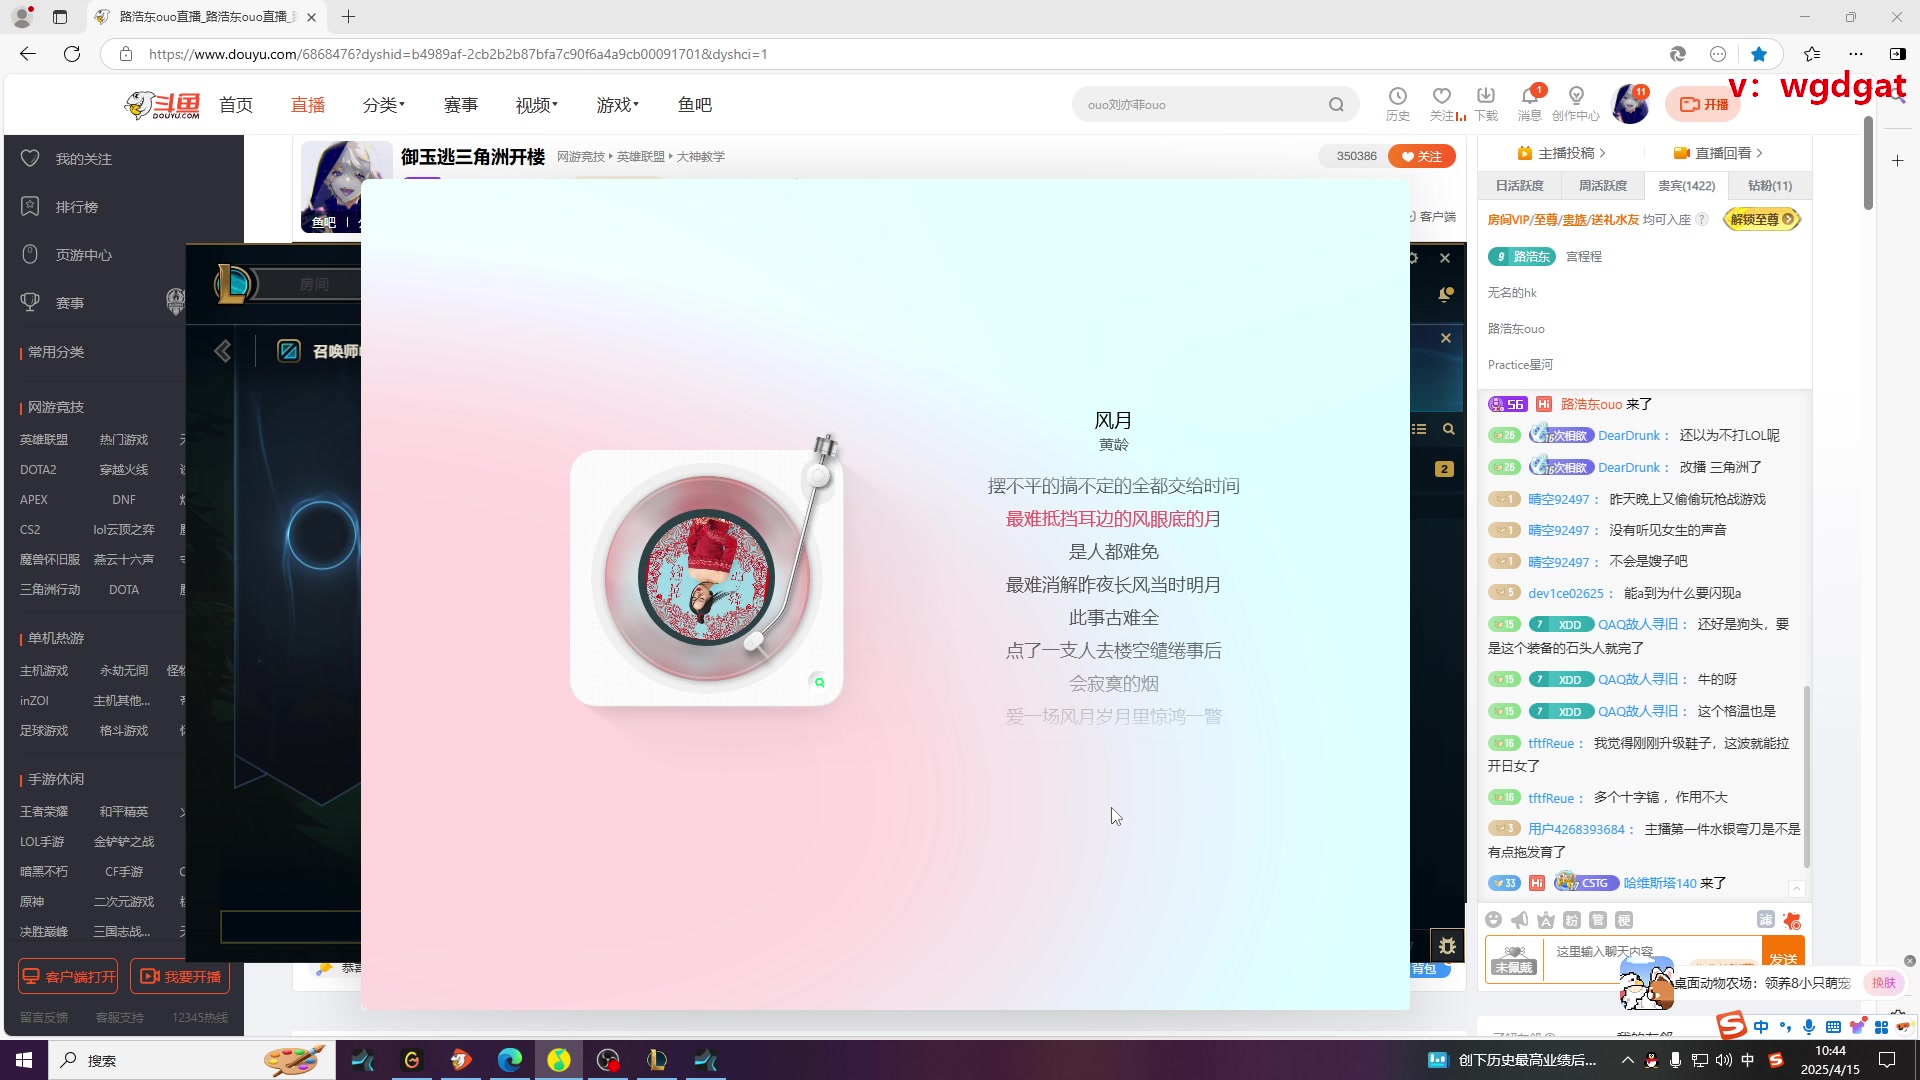Click the list view icon in League client

coord(1419,429)
